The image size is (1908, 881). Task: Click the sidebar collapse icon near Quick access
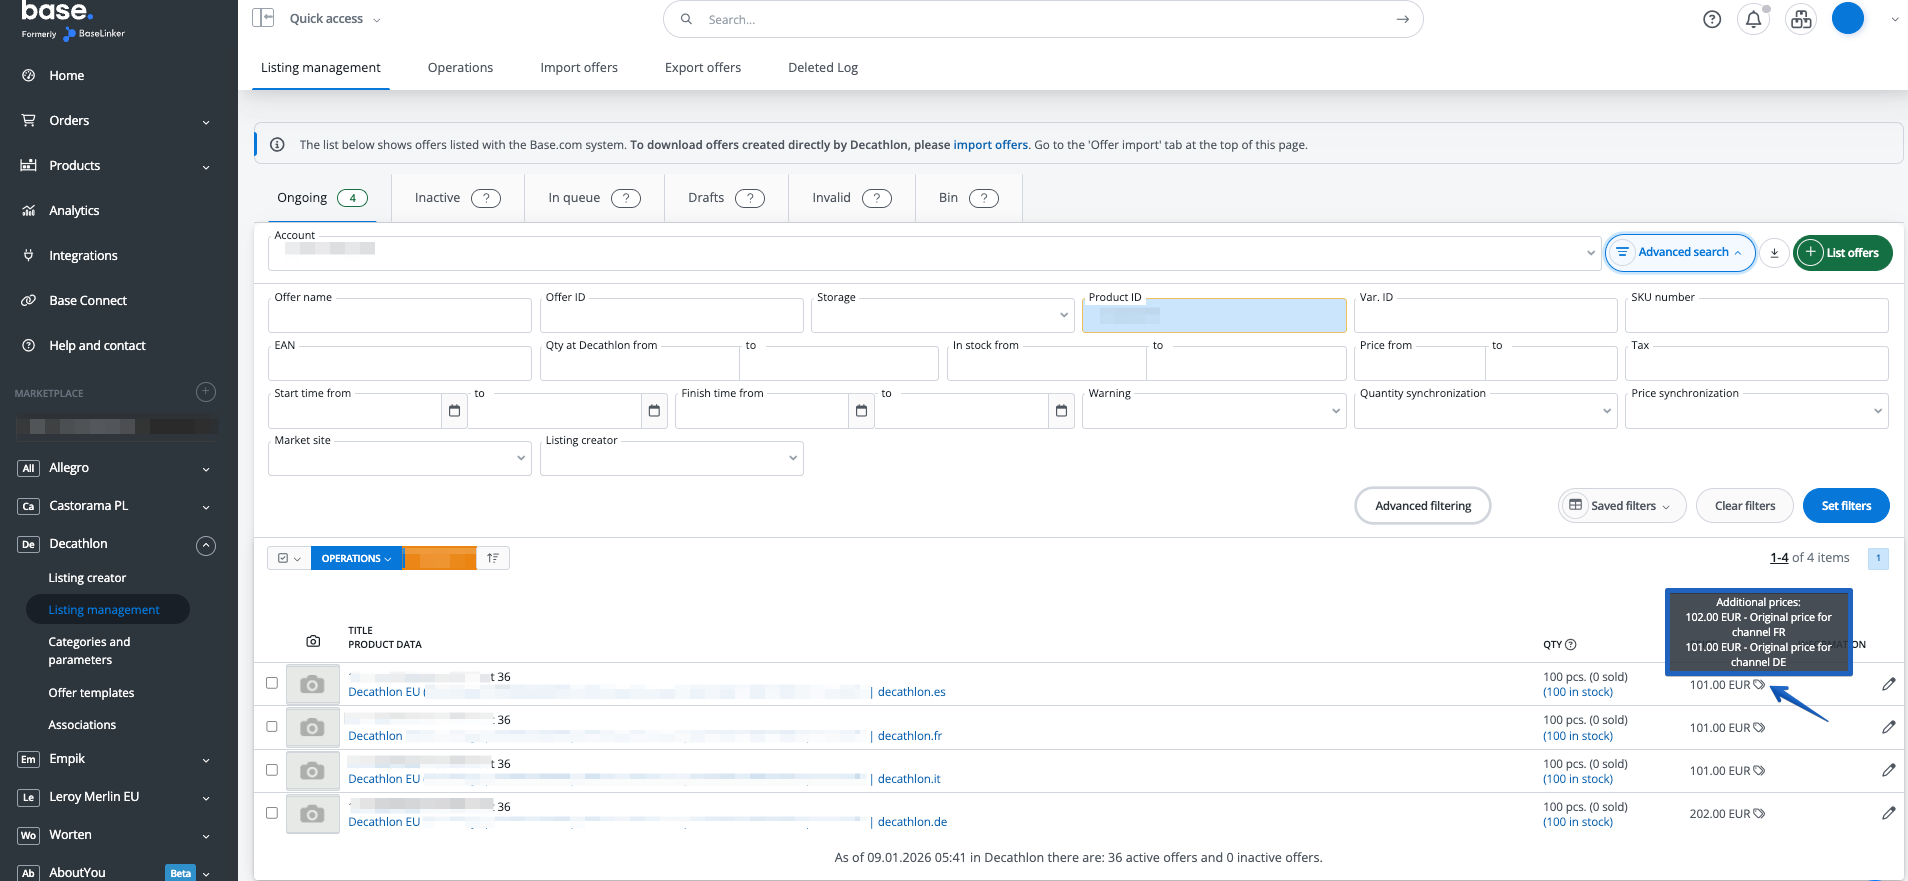(263, 18)
